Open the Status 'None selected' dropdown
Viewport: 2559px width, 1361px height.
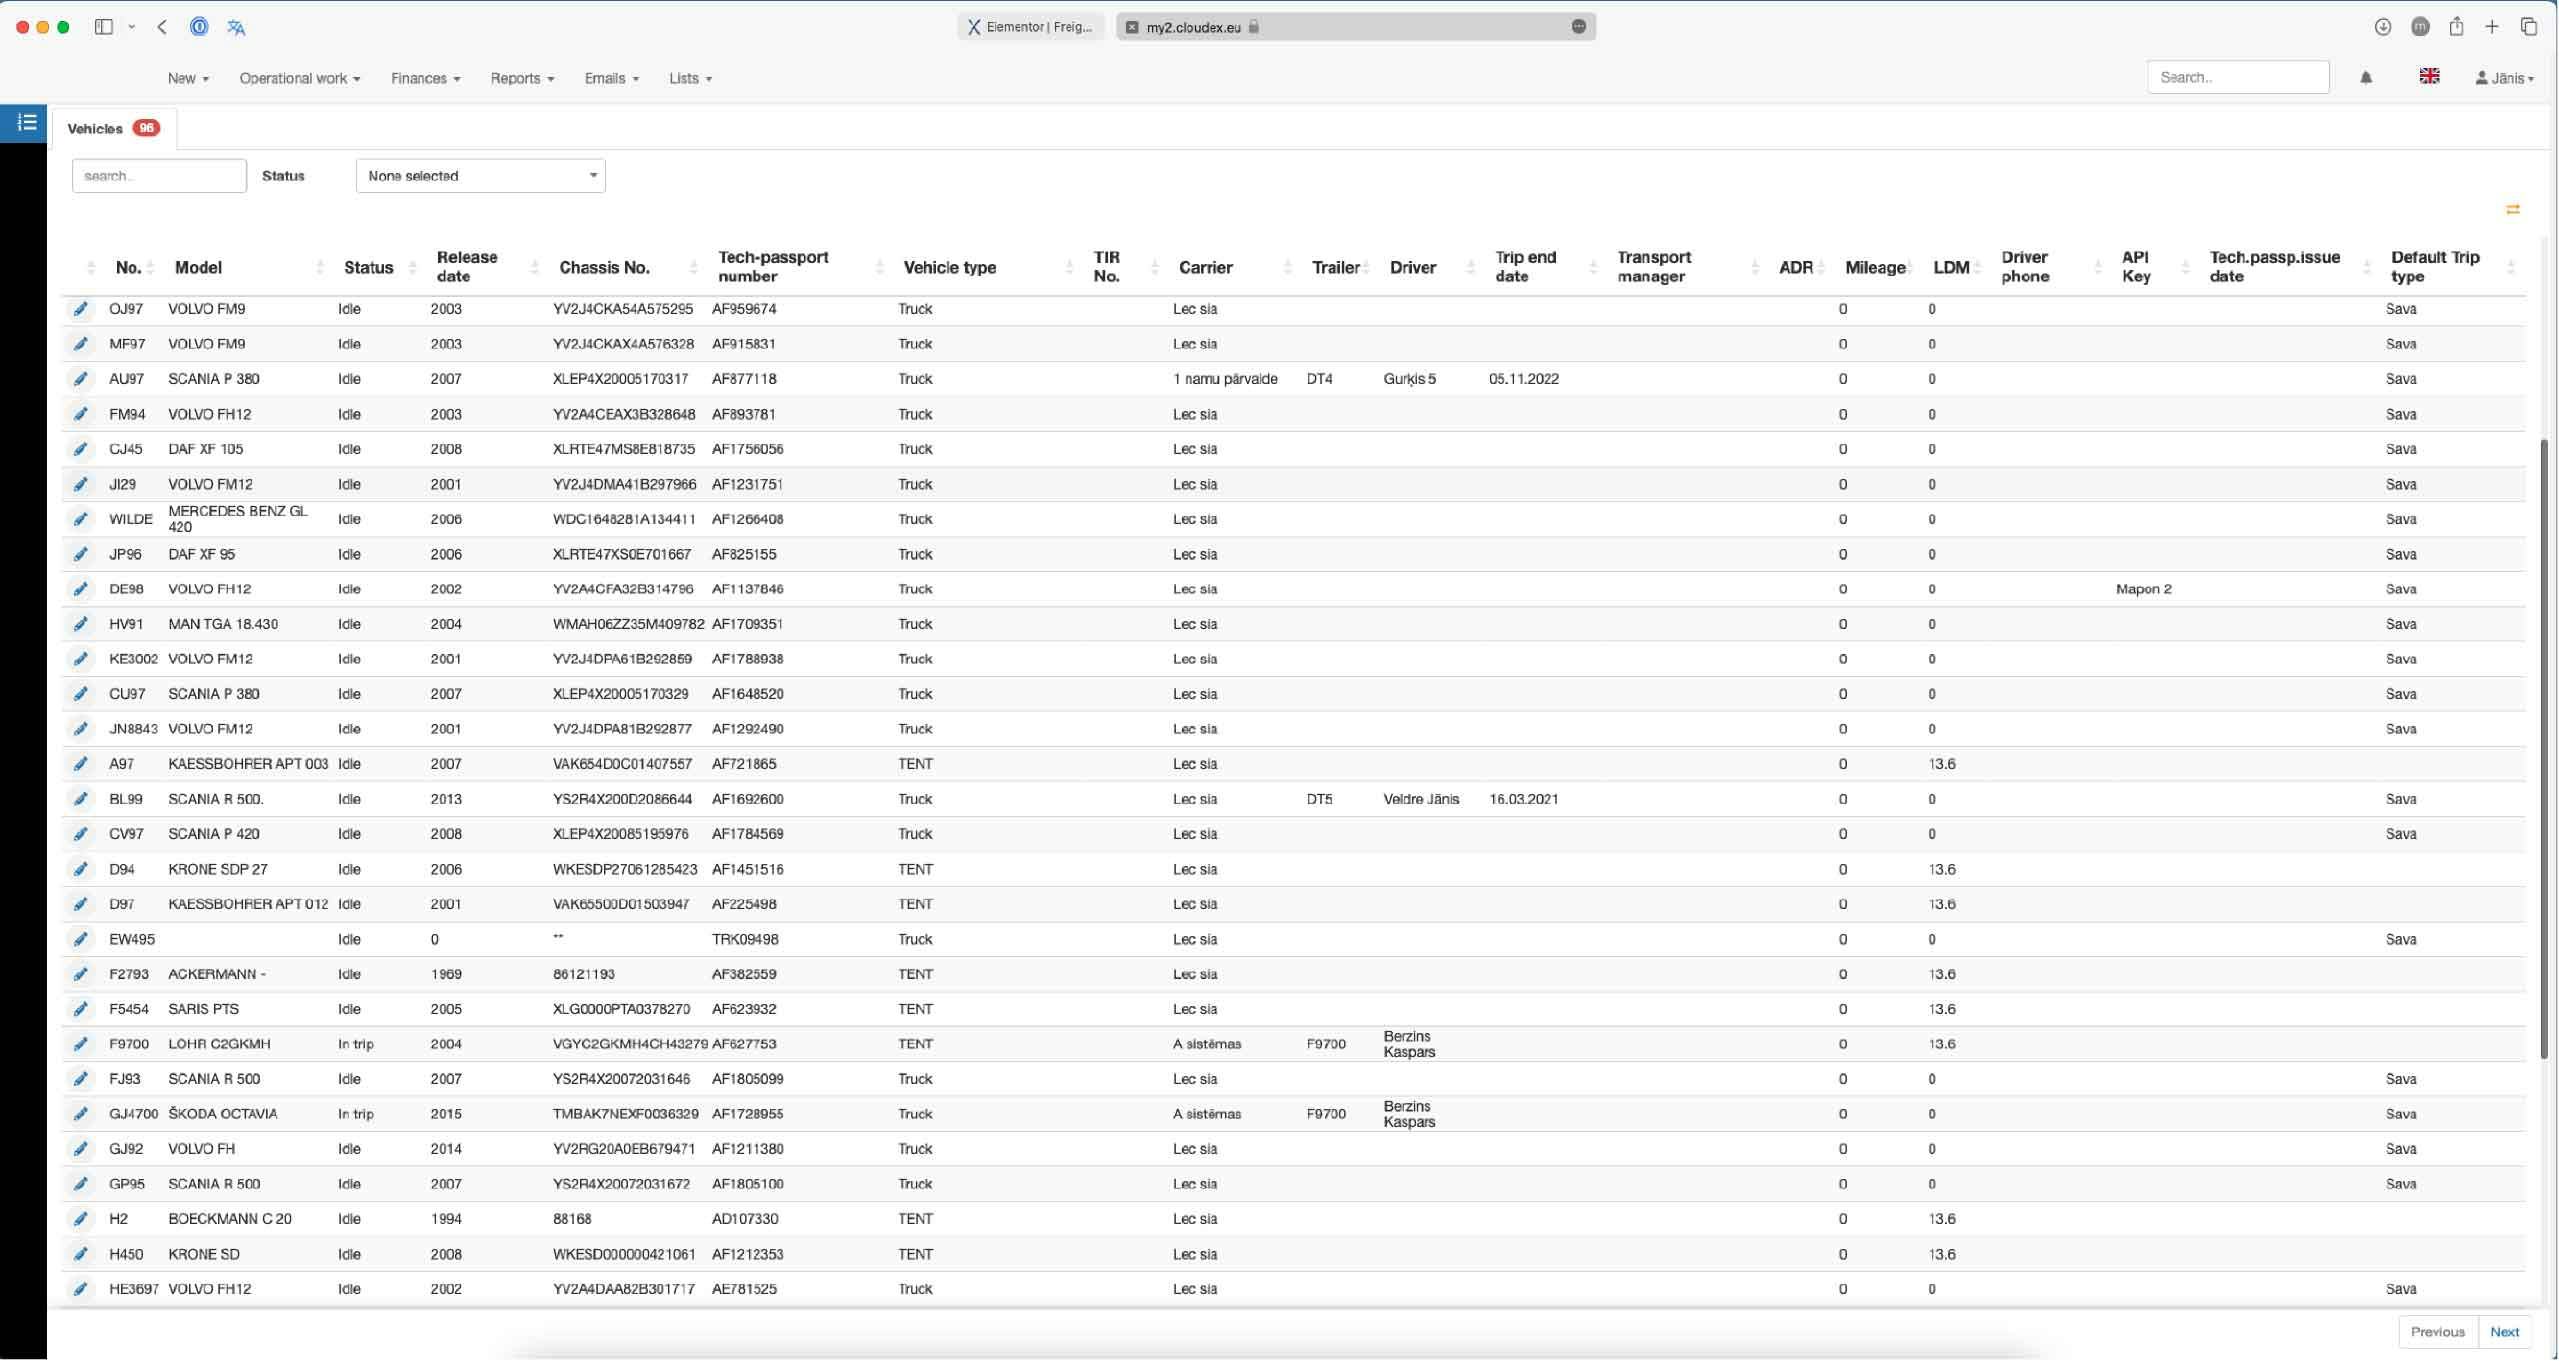point(480,176)
